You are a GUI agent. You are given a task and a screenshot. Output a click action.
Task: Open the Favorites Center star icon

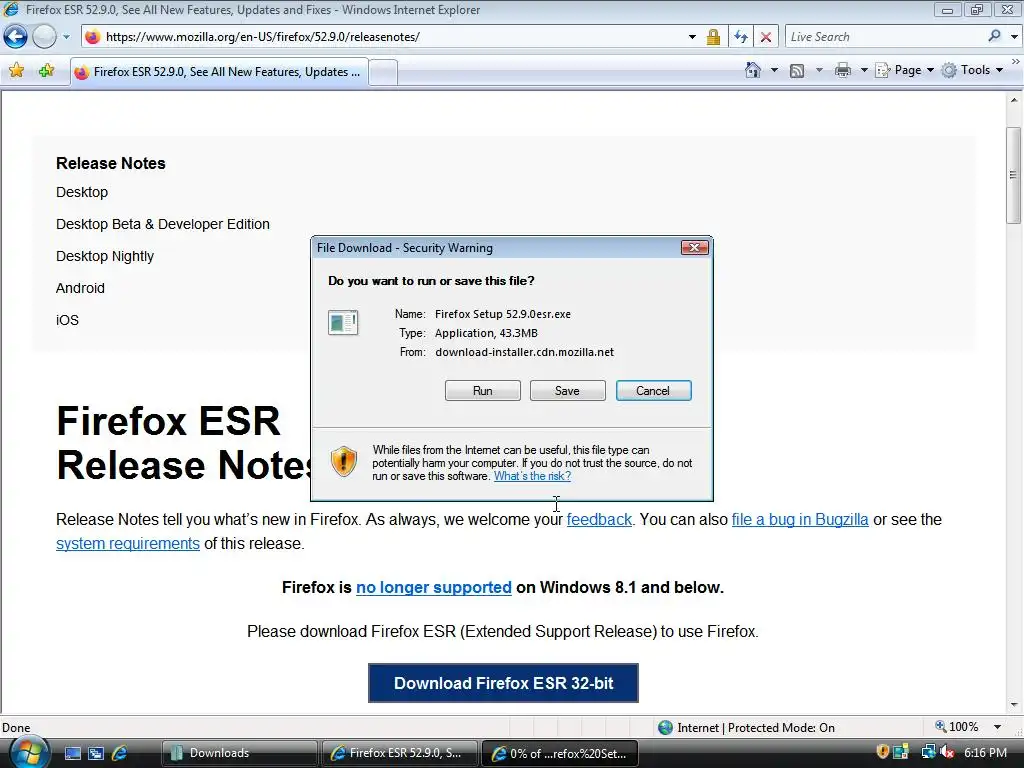pyautogui.click(x=16, y=71)
